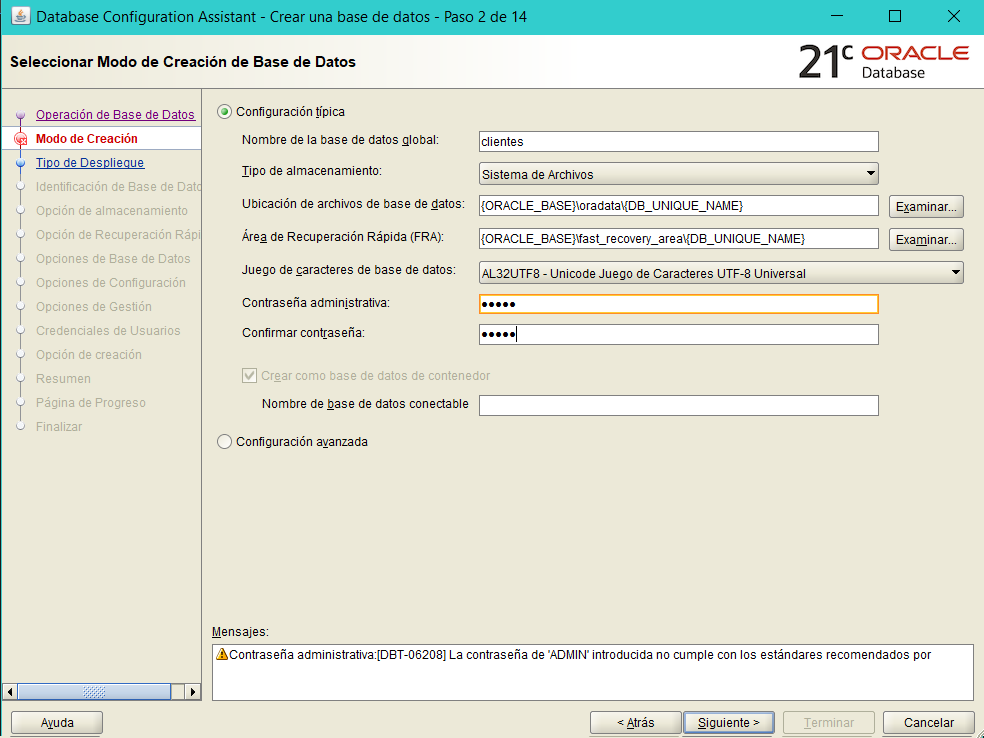Focus the Confirmar contraseña field
Image resolution: width=984 pixels, height=738 pixels.
(x=678, y=334)
